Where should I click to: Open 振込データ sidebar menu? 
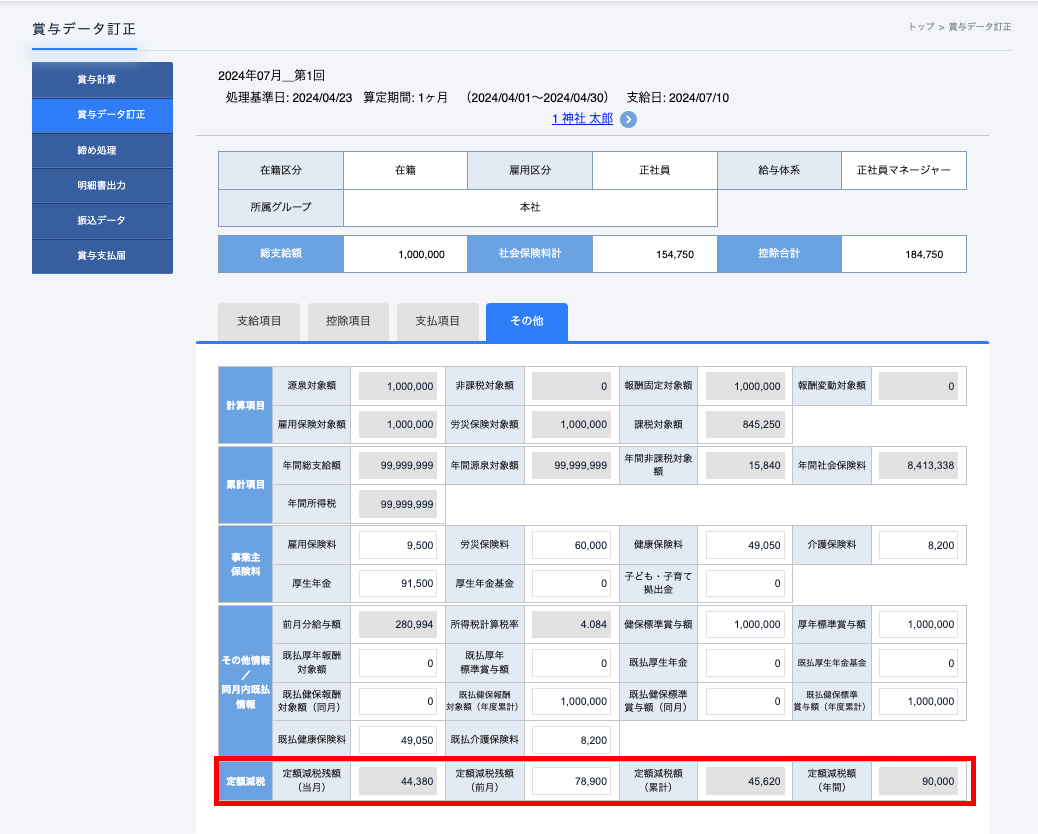click(x=103, y=220)
